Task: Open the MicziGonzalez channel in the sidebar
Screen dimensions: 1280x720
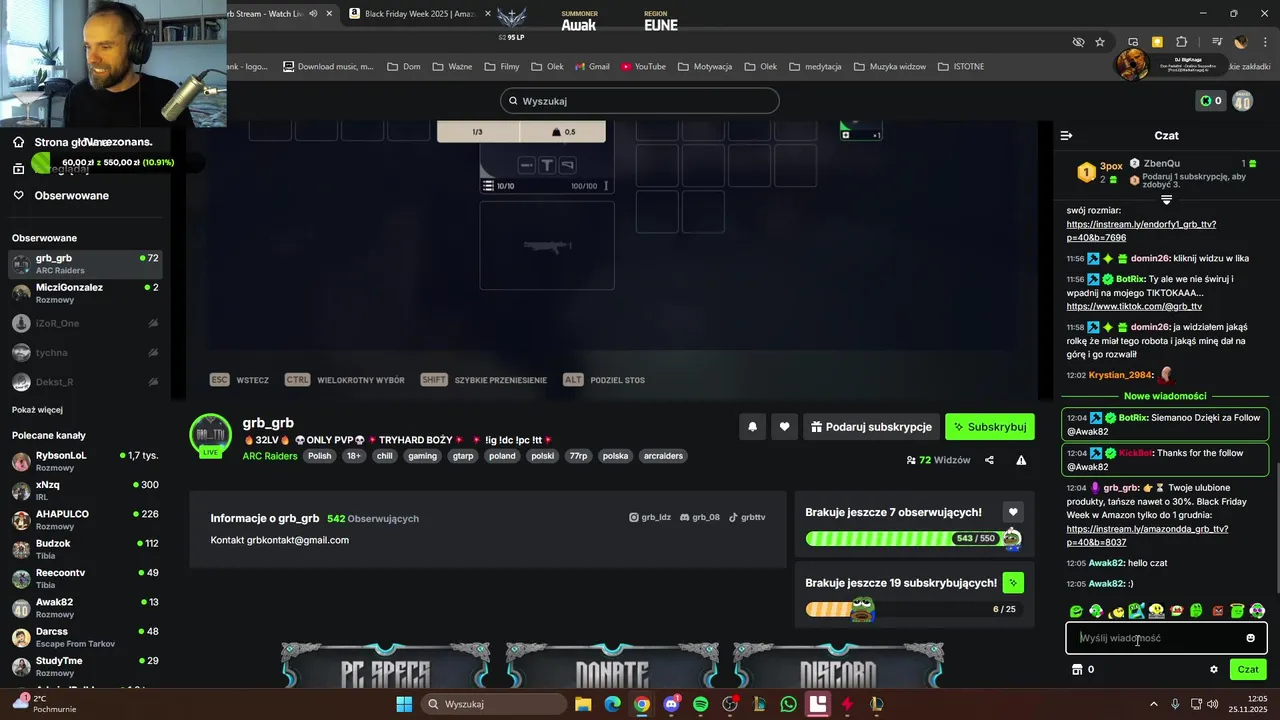Action: pos(85,293)
